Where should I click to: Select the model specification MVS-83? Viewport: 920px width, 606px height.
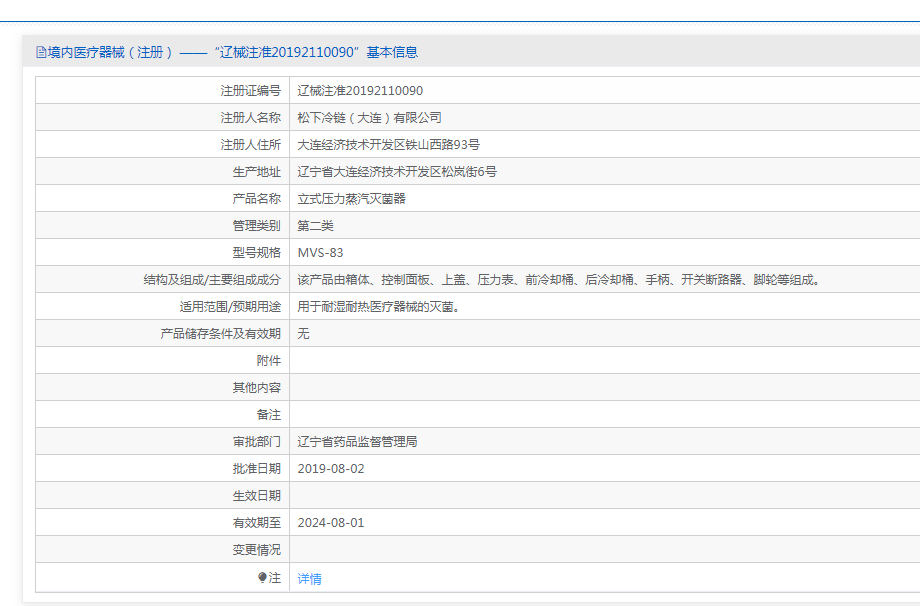323,252
